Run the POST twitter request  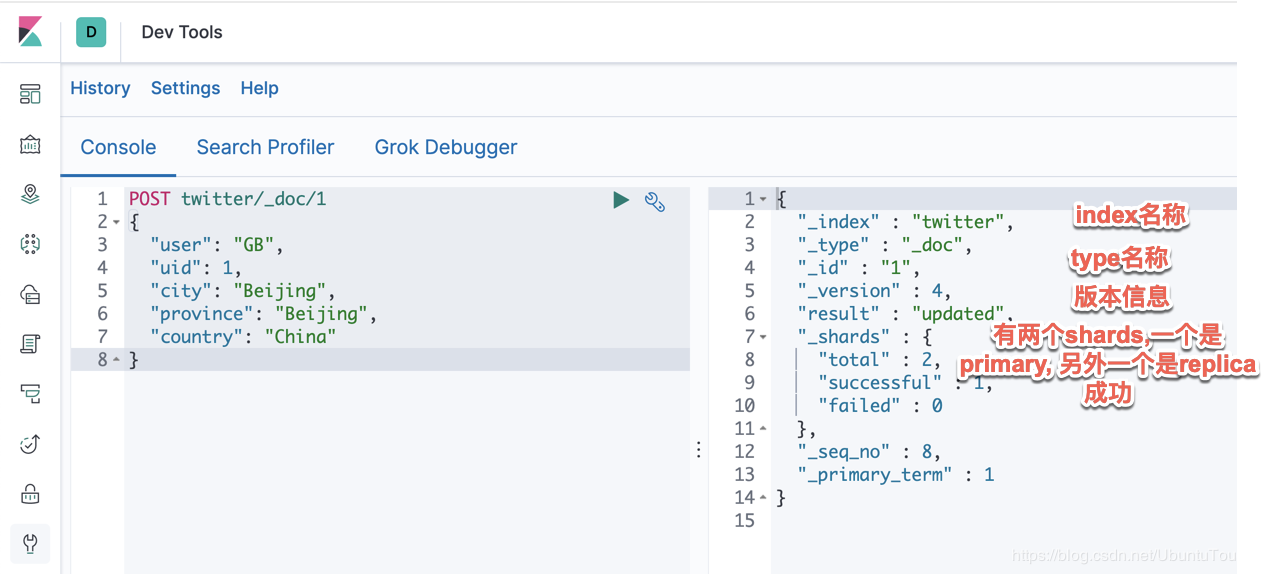coord(621,200)
